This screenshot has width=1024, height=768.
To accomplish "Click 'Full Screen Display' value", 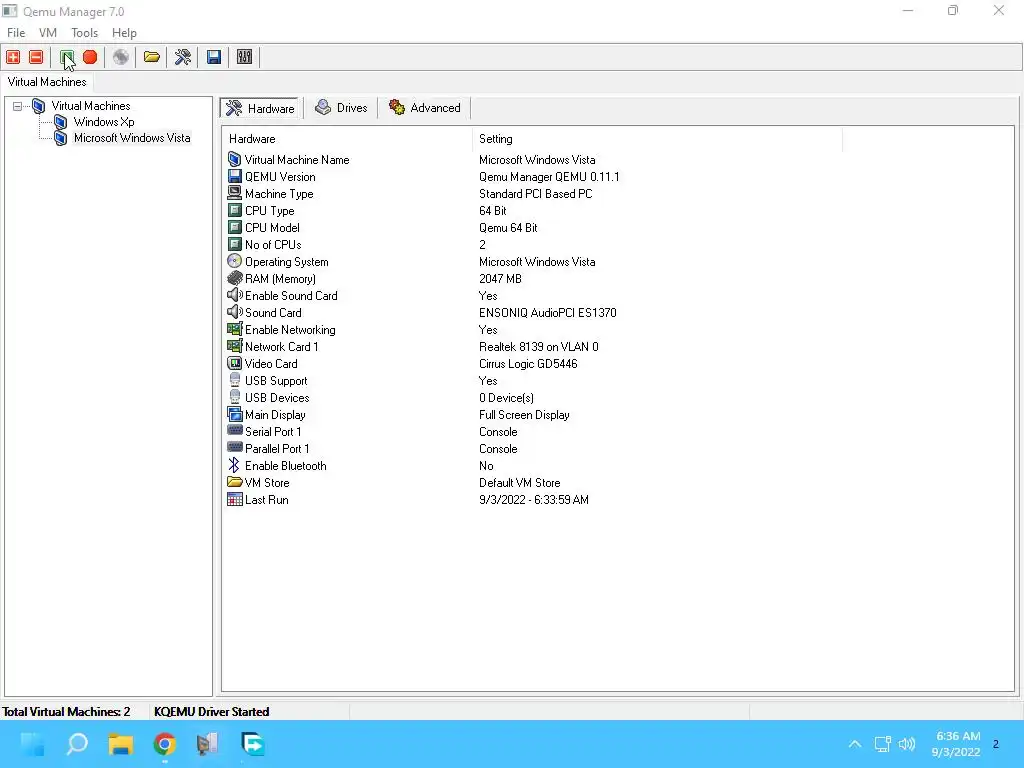I will point(524,415).
